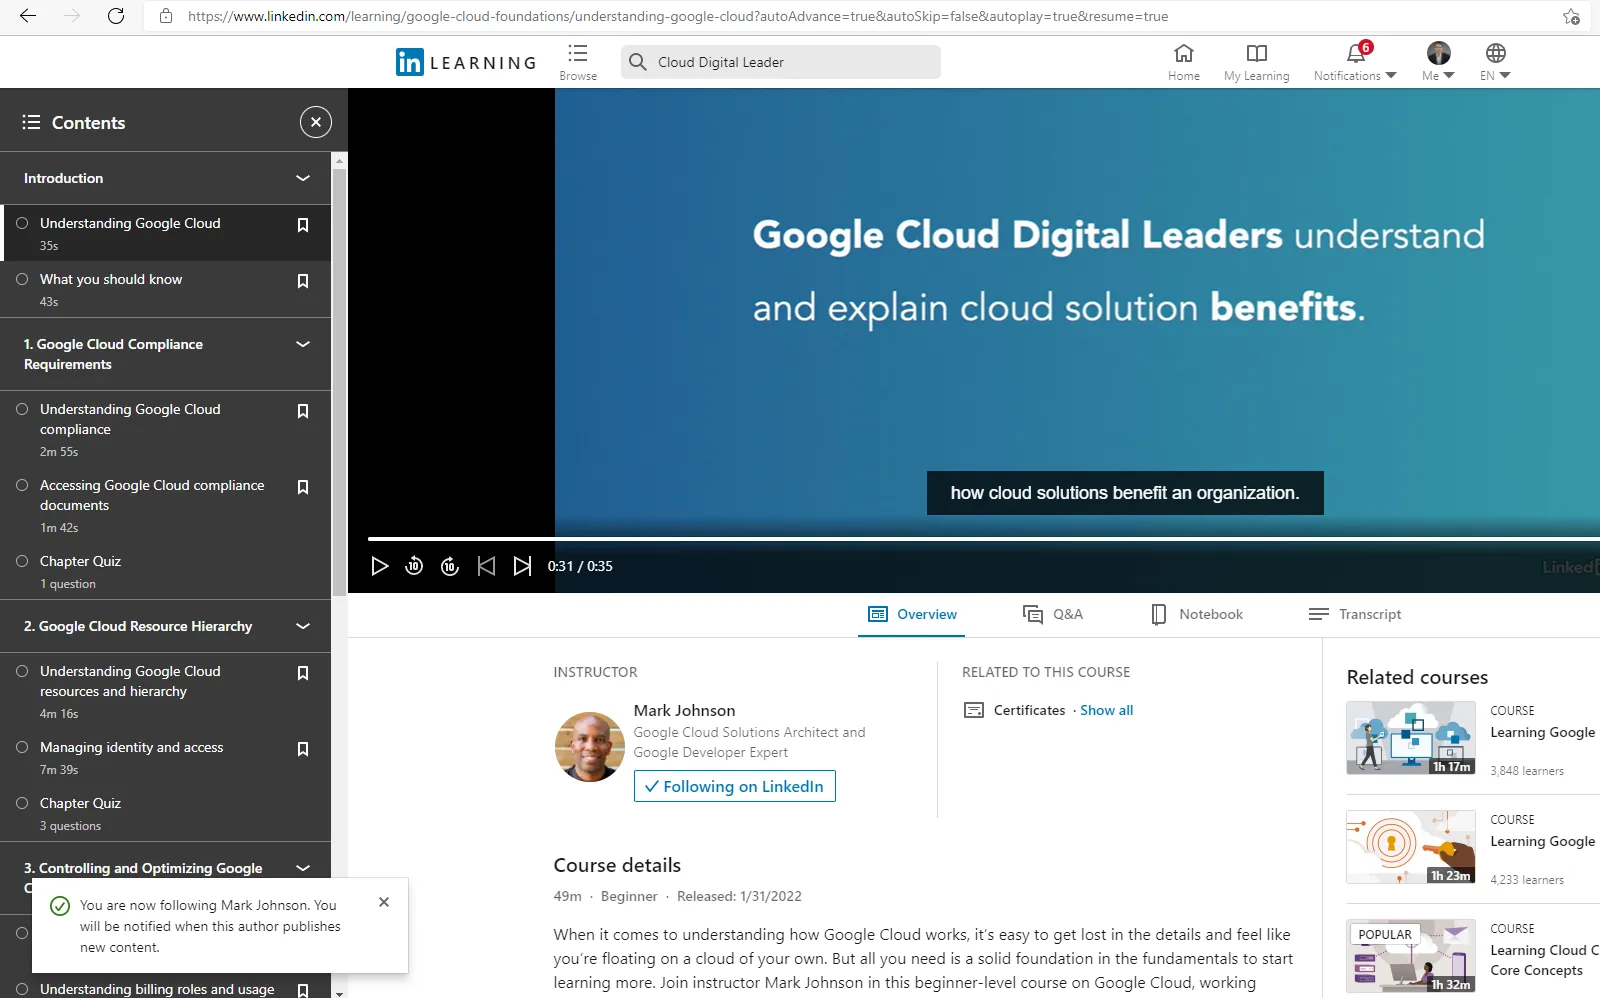Open the EN language menu

coord(1495,62)
